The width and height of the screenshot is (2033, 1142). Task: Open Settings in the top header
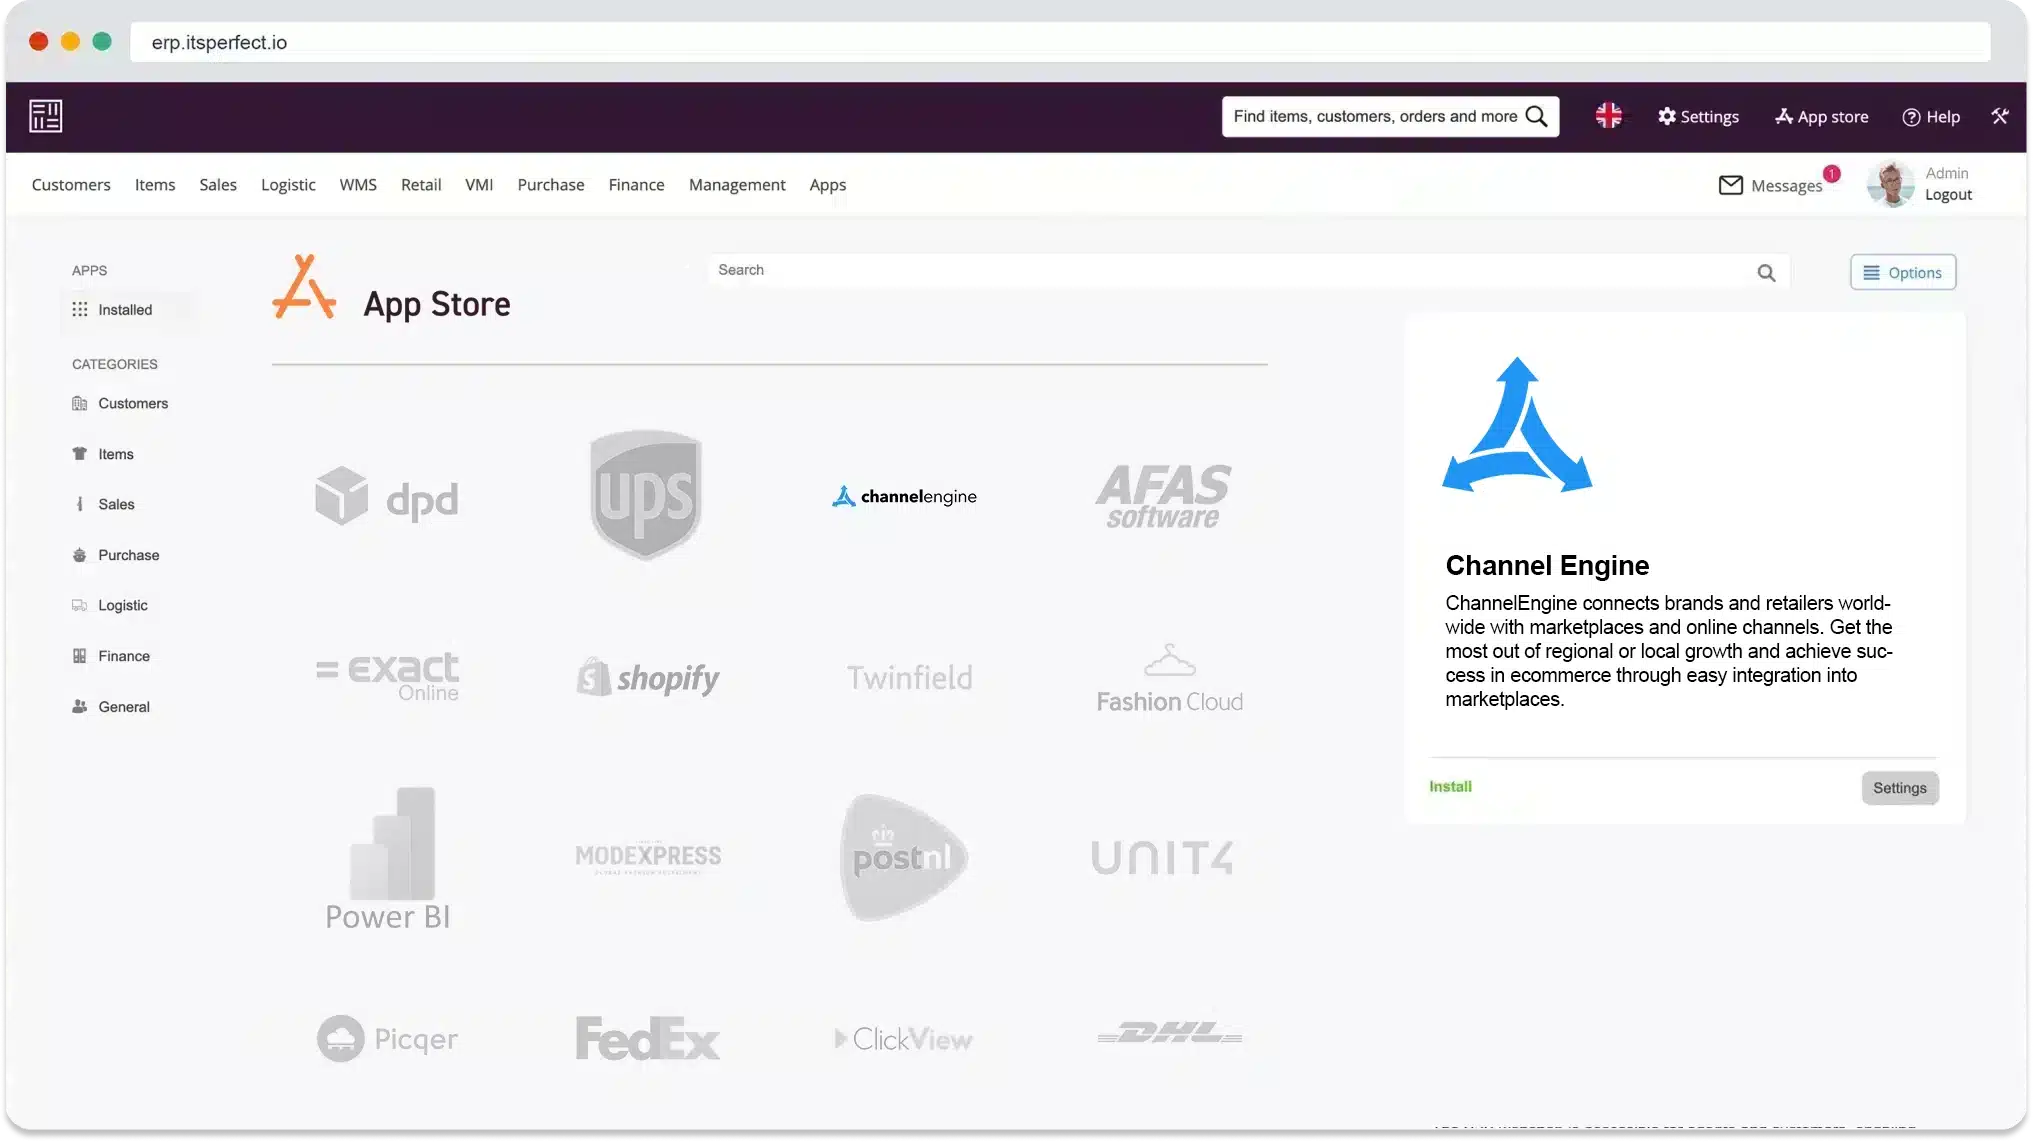point(1698,117)
